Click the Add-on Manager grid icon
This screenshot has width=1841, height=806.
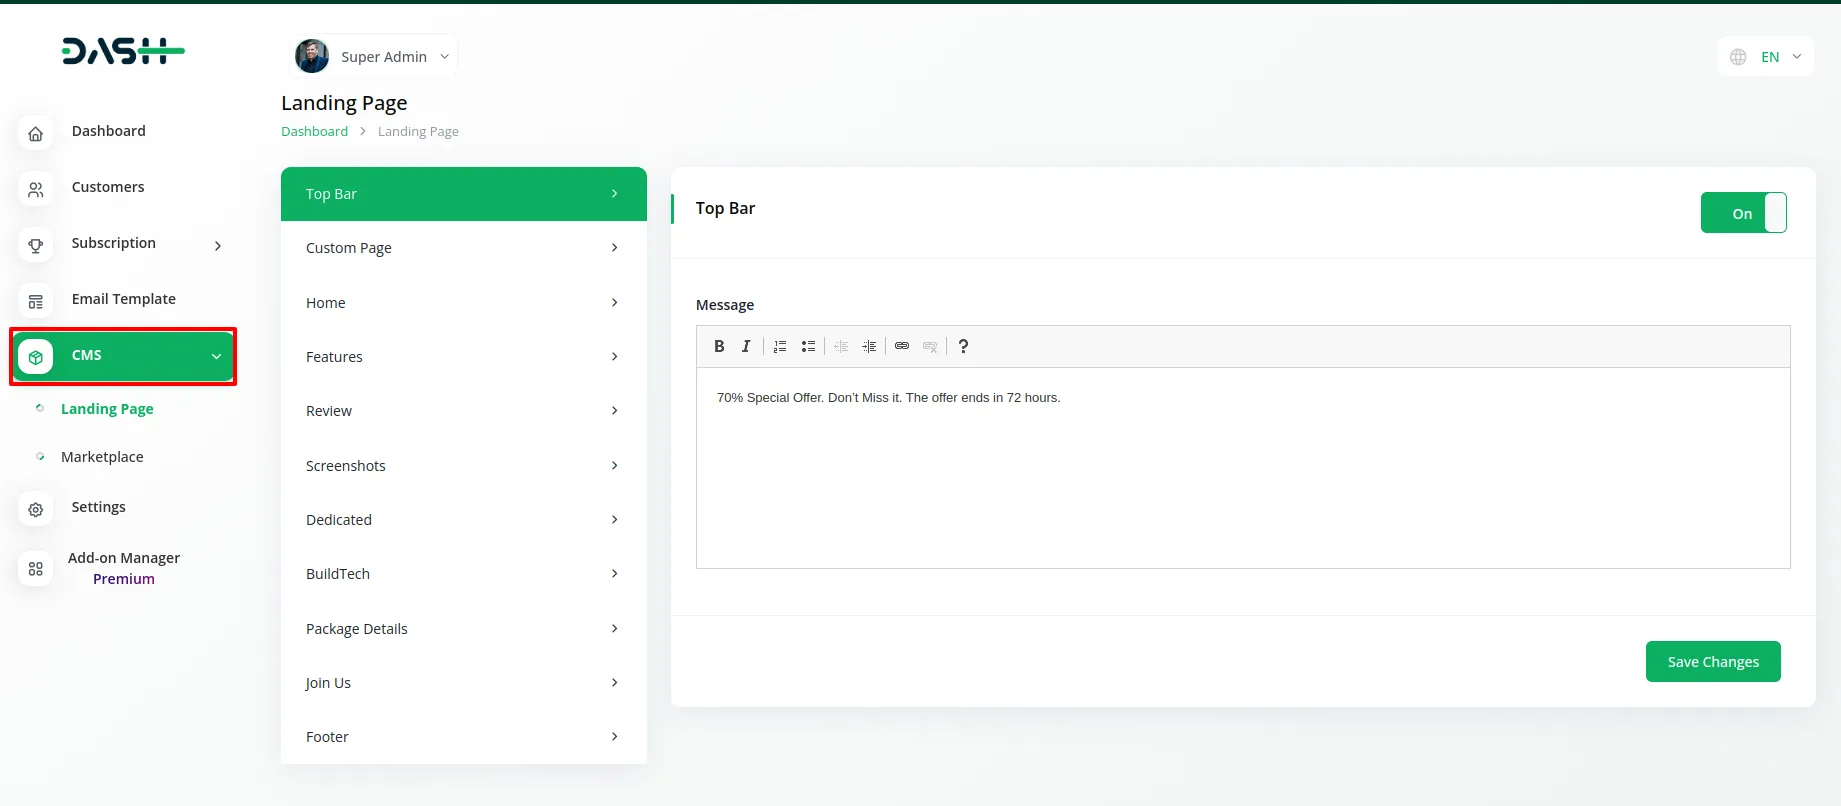36,569
